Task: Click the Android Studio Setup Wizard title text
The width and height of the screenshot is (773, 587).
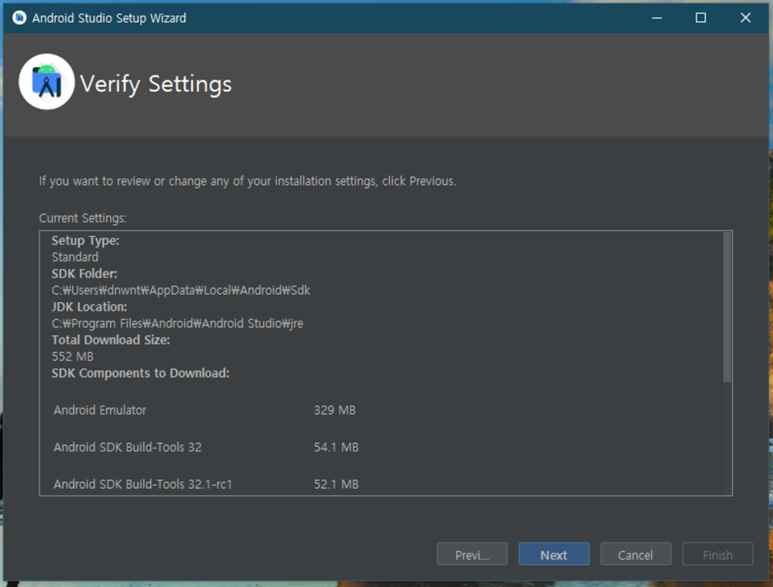Action: [x=109, y=18]
